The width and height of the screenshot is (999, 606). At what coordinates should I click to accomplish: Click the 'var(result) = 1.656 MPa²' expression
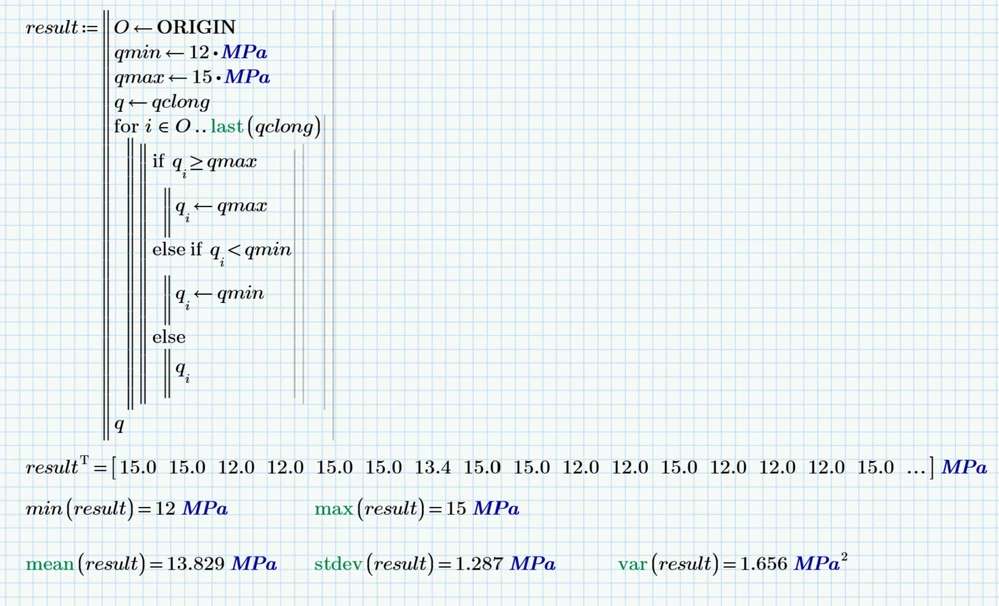[733, 563]
